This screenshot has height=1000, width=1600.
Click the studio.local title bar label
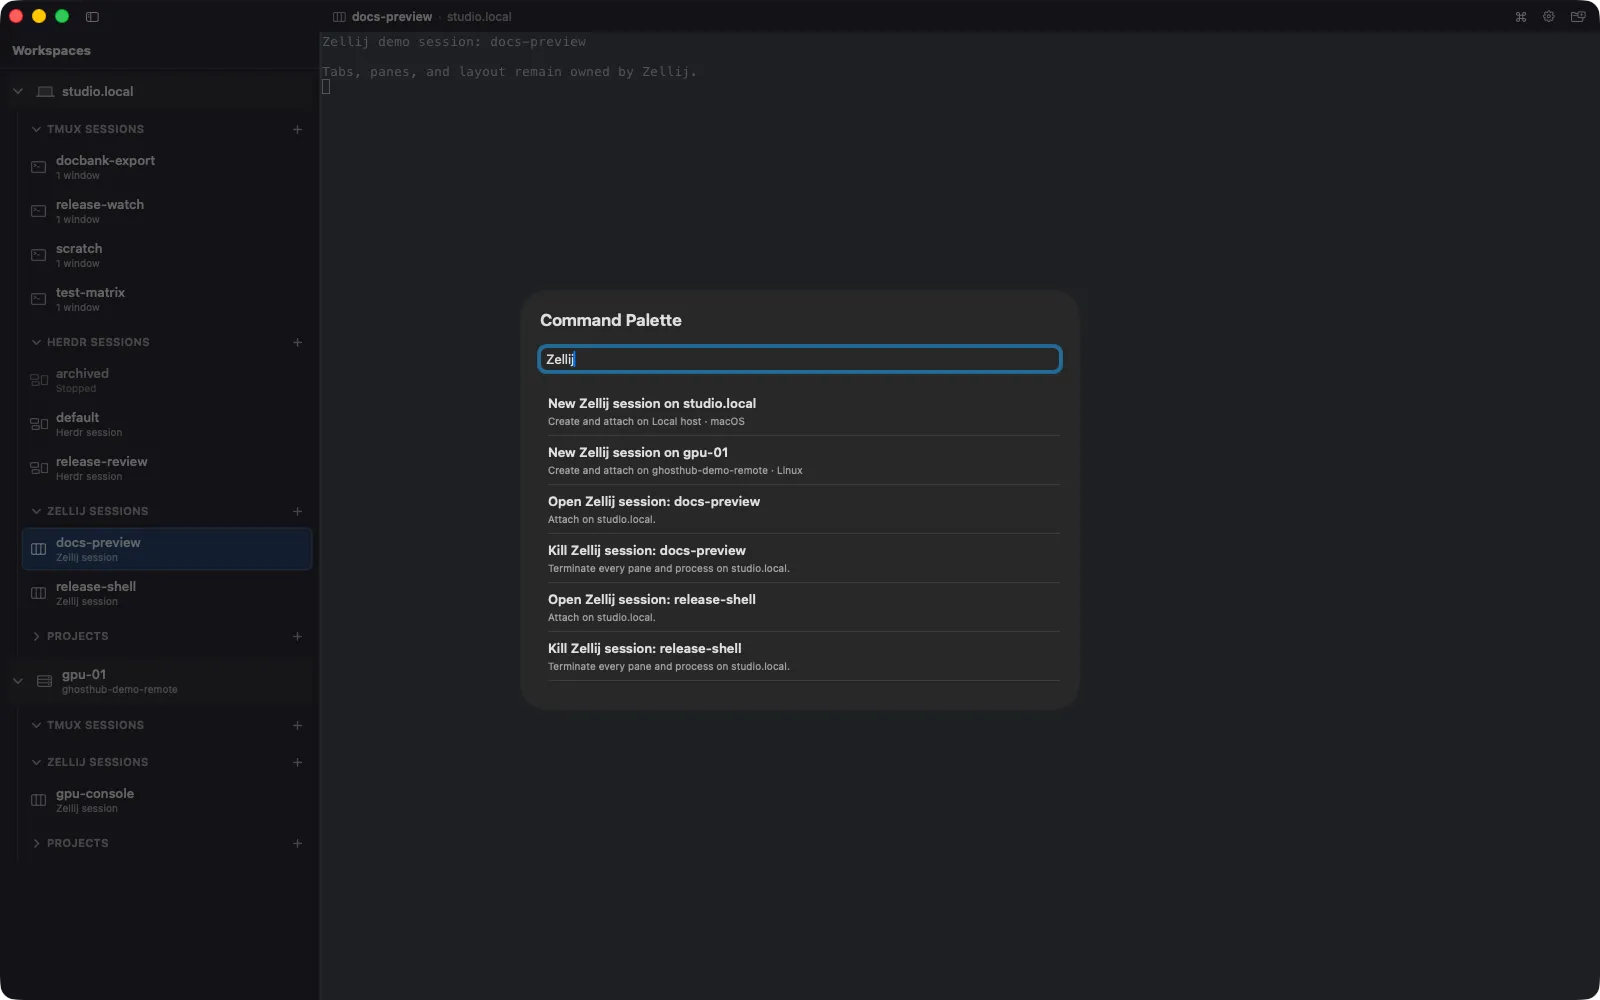point(479,17)
